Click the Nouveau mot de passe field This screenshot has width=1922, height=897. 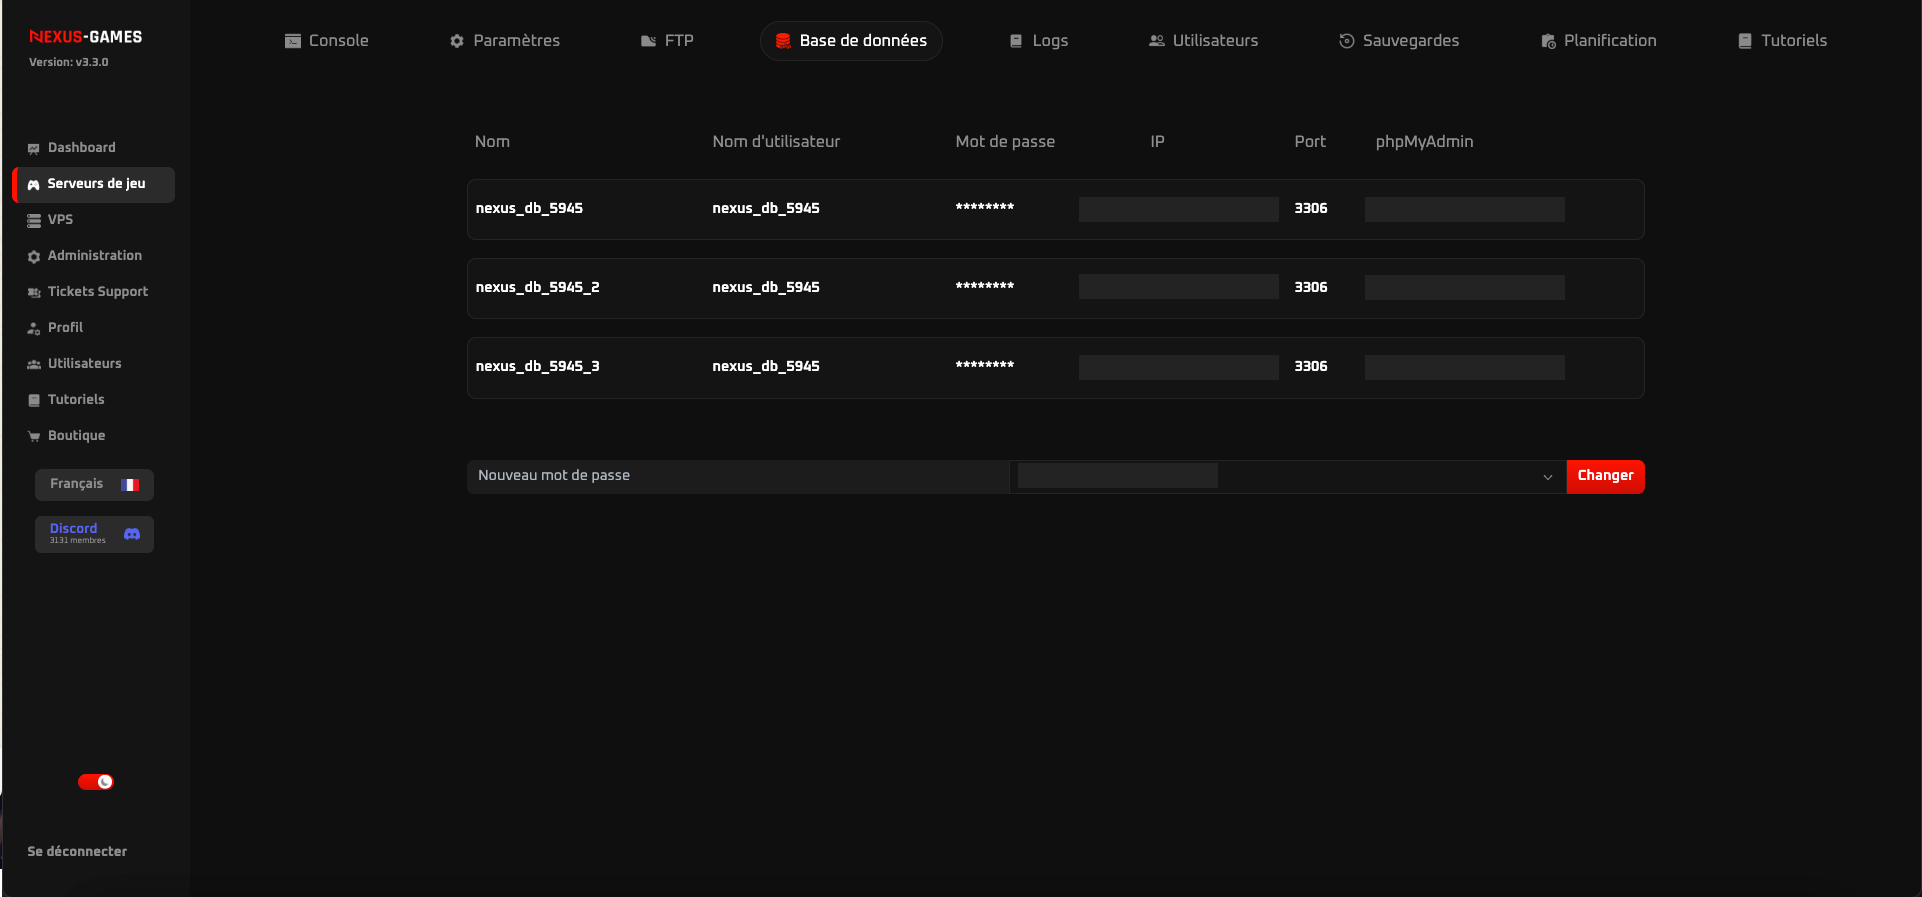738,476
